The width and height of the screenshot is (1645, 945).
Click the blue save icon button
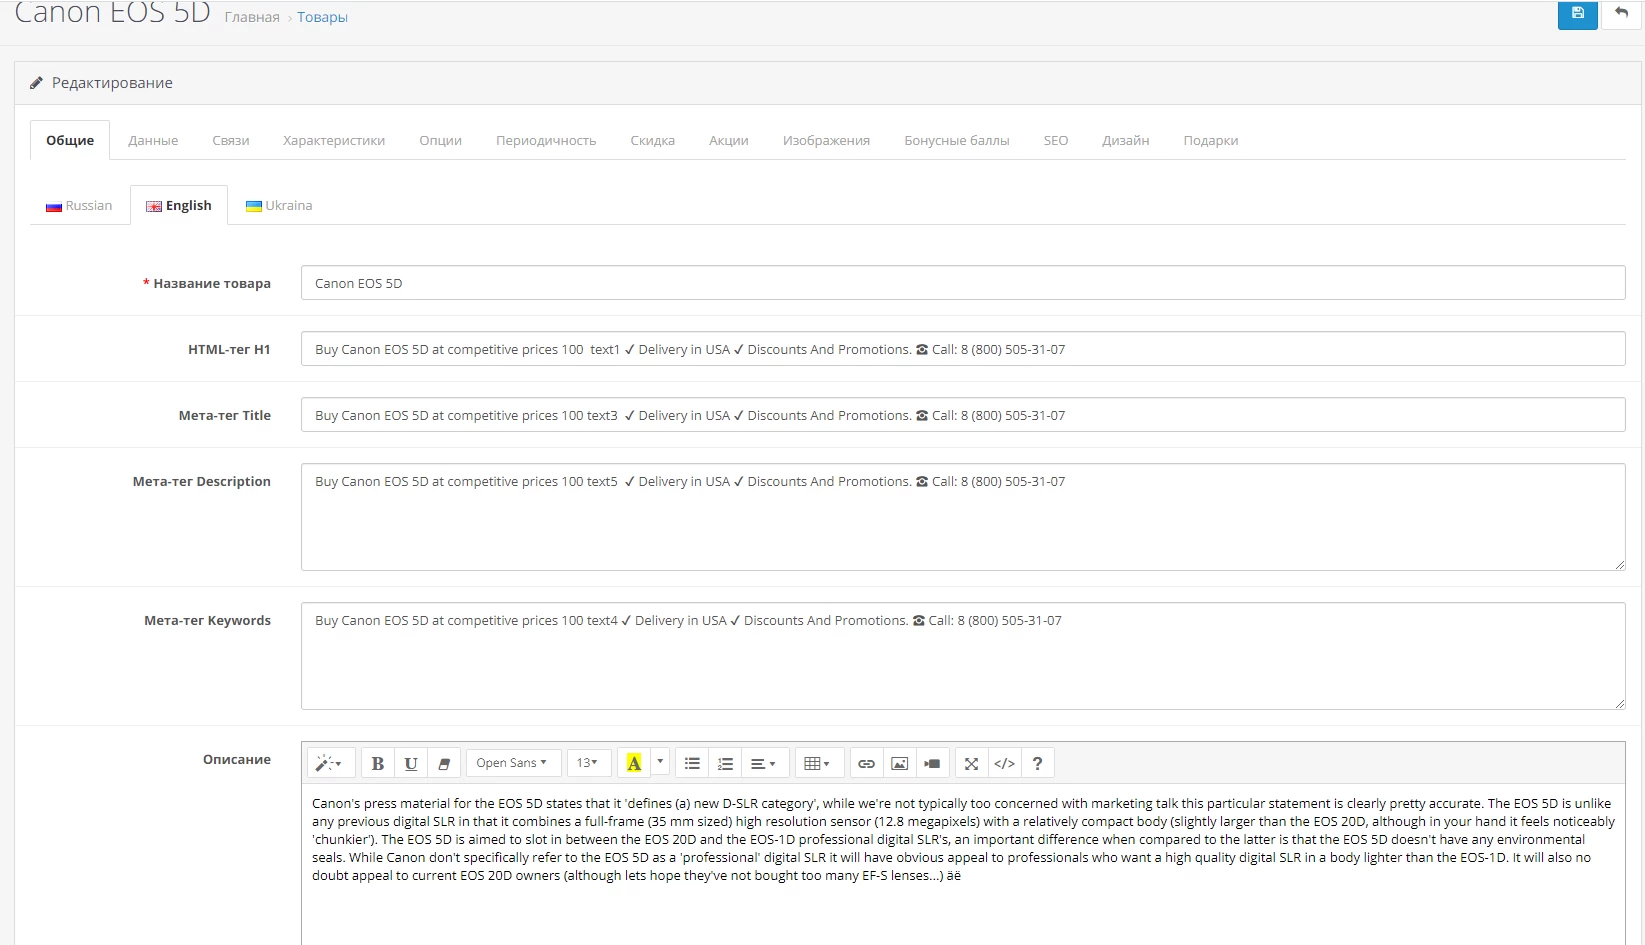(x=1577, y=14)
